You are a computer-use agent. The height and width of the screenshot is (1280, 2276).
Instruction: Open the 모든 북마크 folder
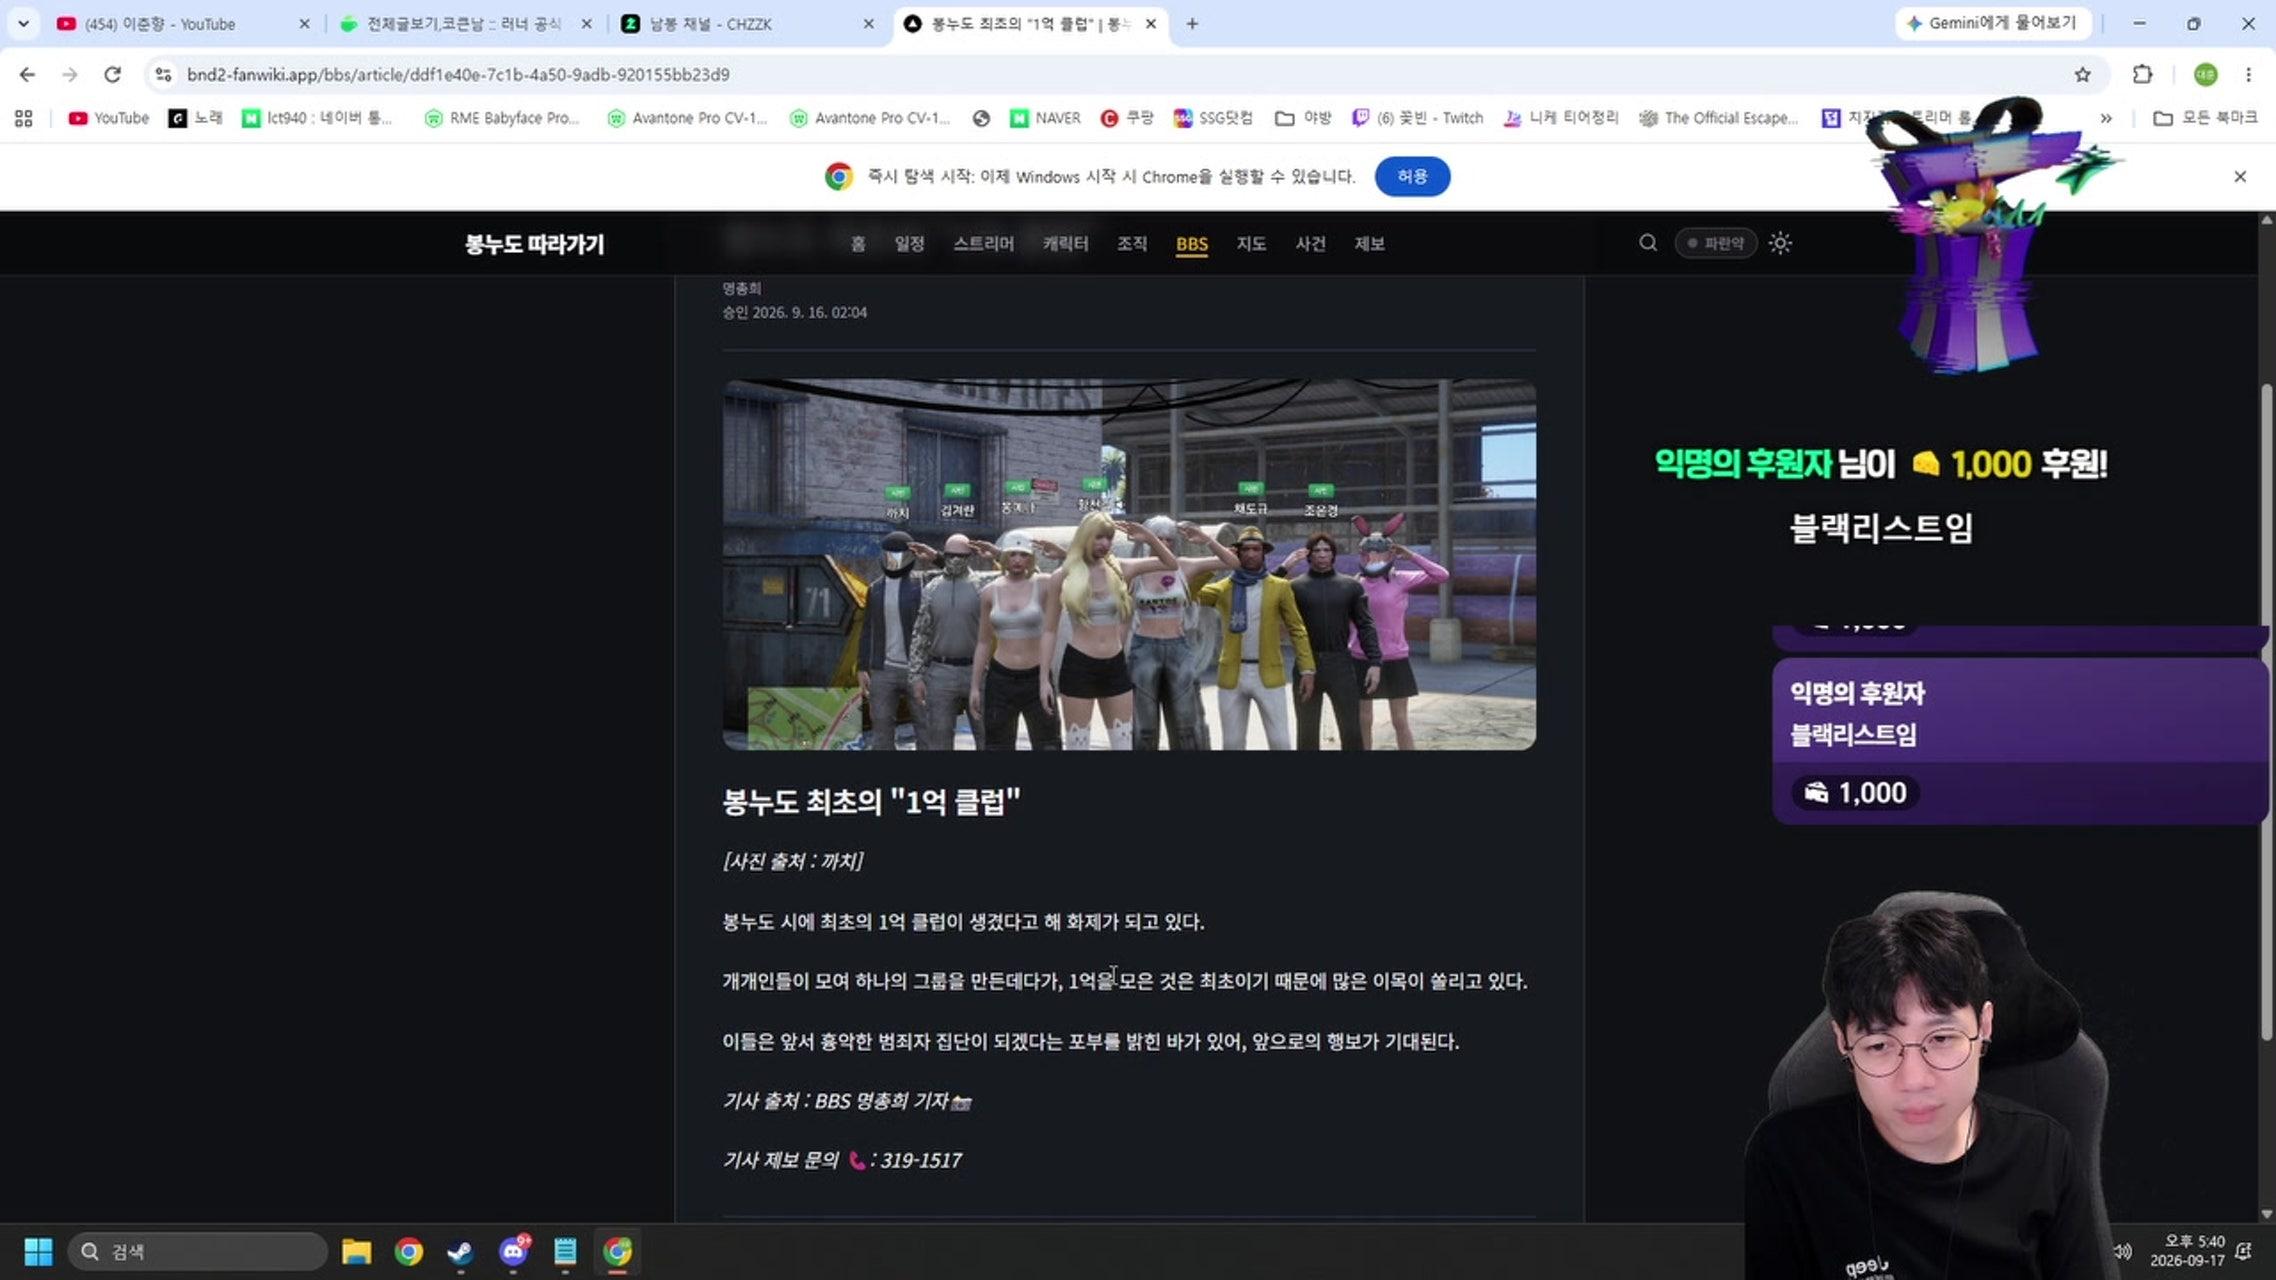[2205, 118]
